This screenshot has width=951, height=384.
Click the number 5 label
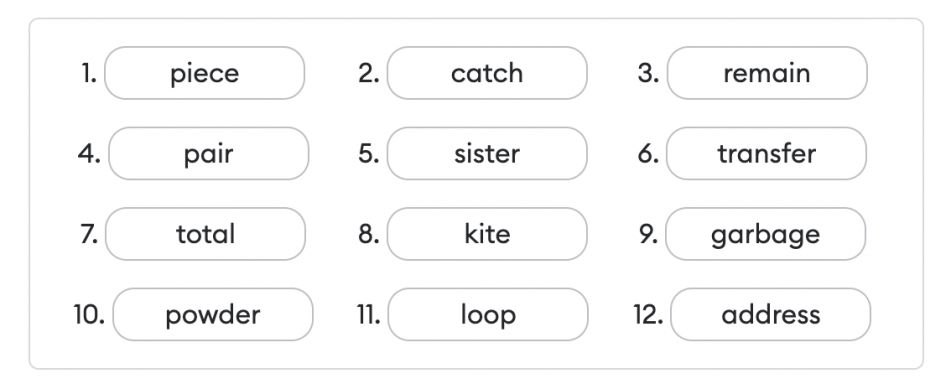coord(369,154)
